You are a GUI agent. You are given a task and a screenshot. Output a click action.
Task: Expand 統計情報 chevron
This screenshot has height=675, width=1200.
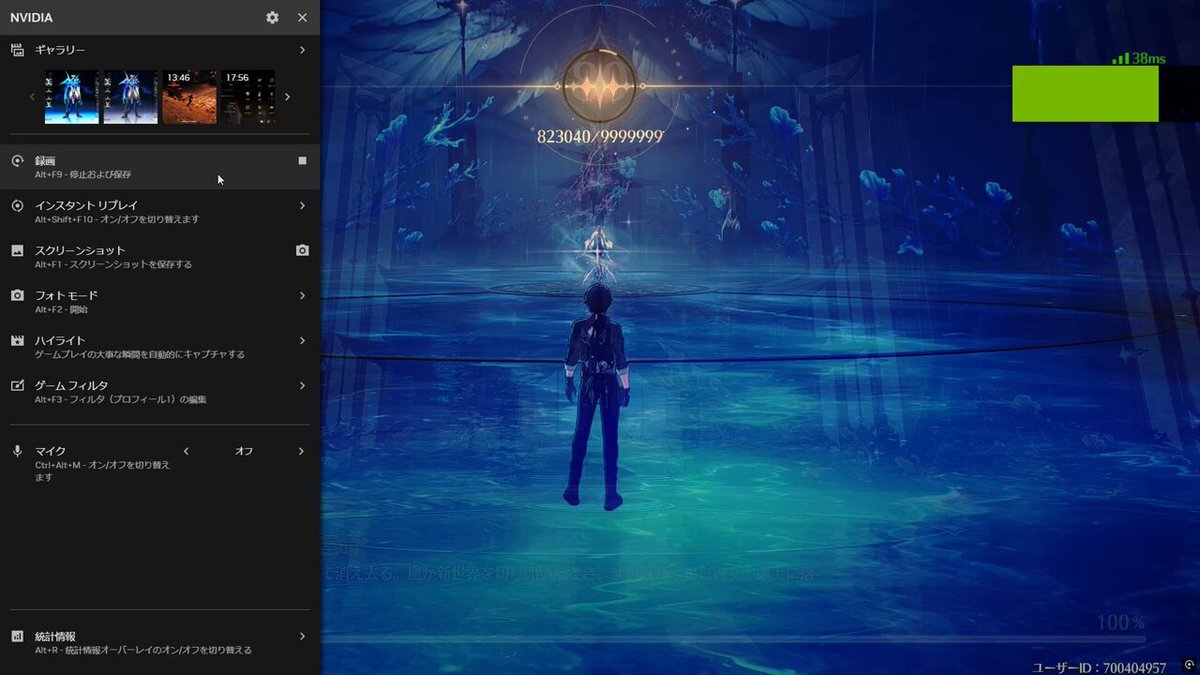[x=302, y=636]
